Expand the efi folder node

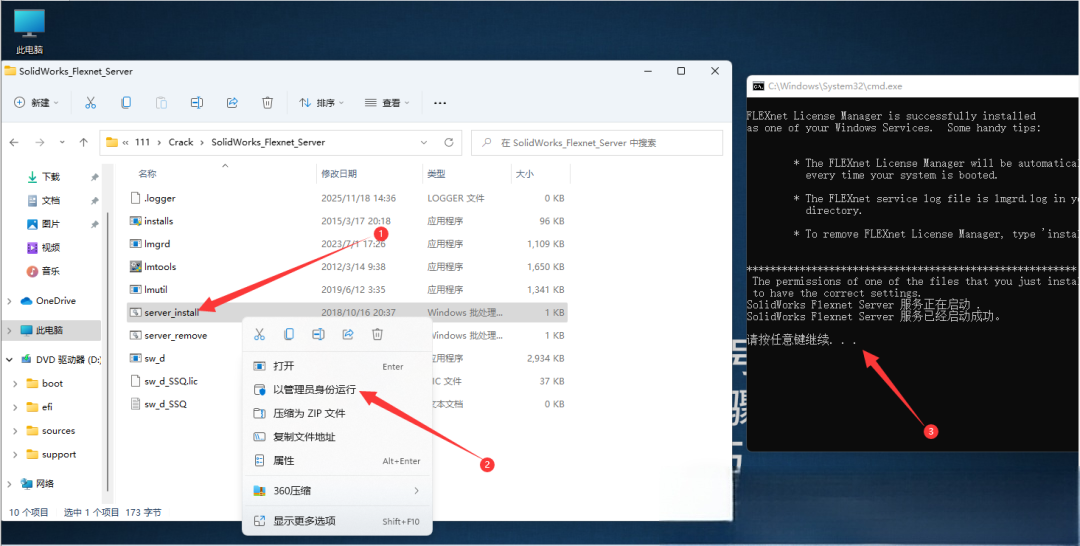pos(15,407)
